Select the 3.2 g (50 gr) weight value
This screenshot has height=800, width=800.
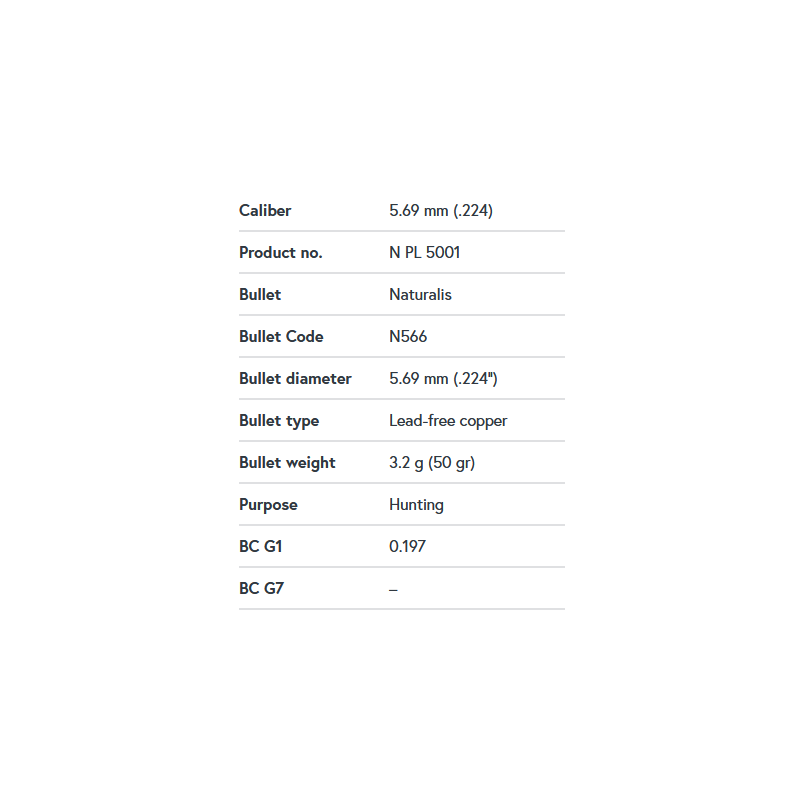point(432,463)
